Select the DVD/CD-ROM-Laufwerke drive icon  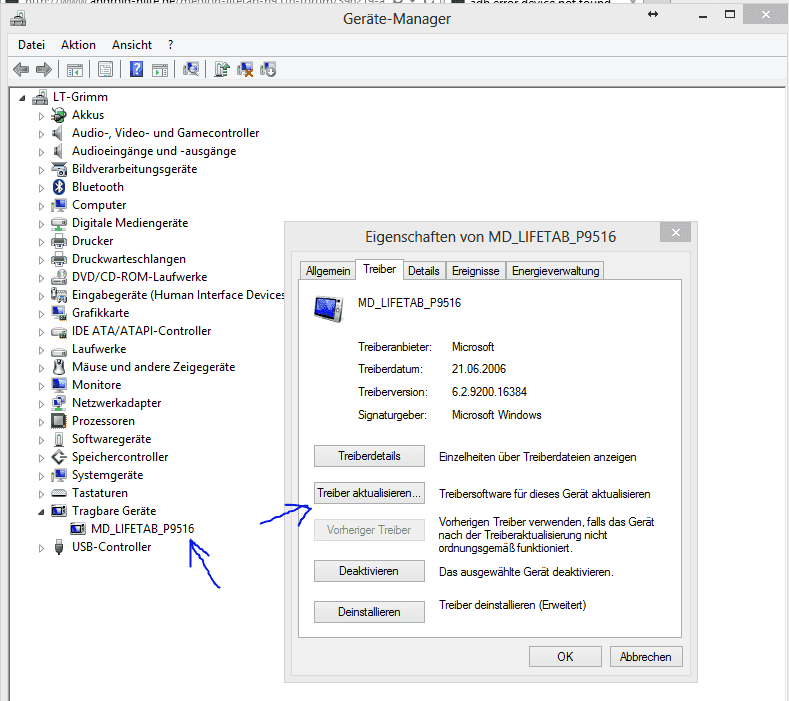[59, 277]
